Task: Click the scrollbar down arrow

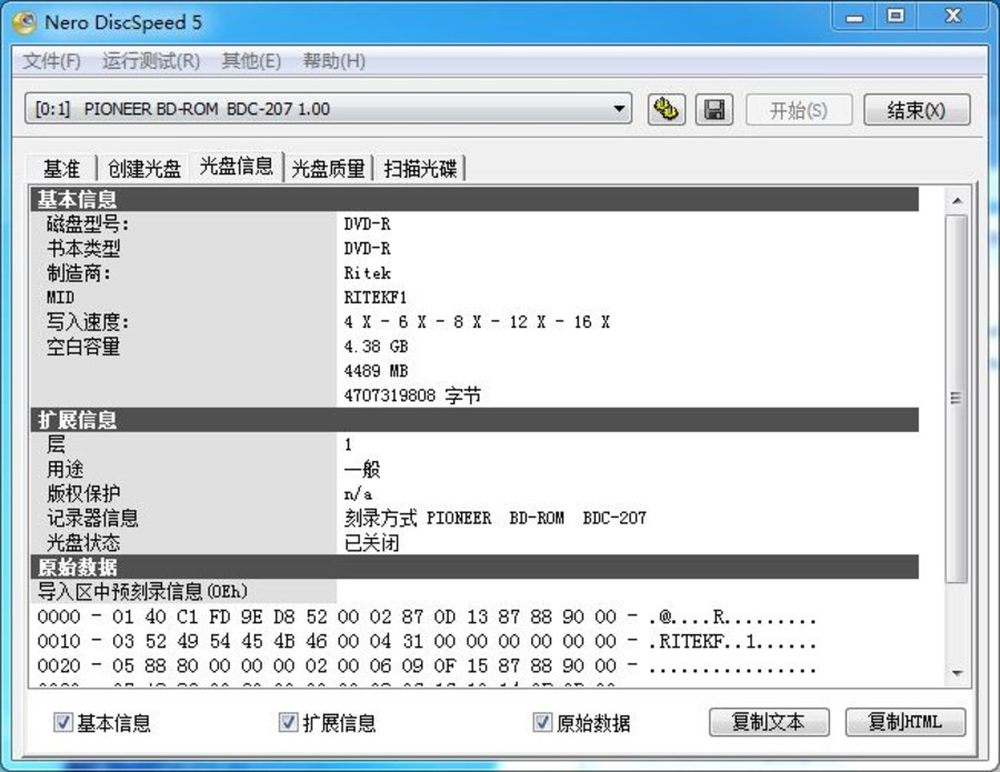Action: point(957,673)
